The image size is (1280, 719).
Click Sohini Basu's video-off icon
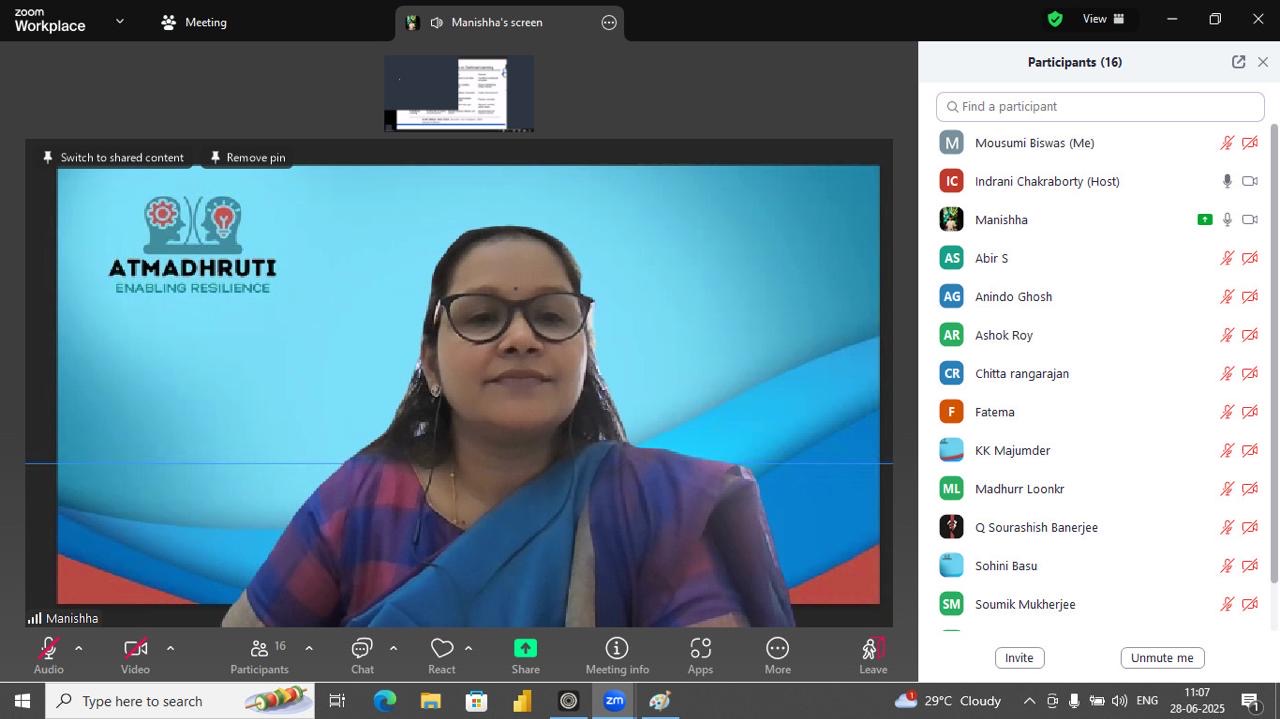coord(1250,566)
